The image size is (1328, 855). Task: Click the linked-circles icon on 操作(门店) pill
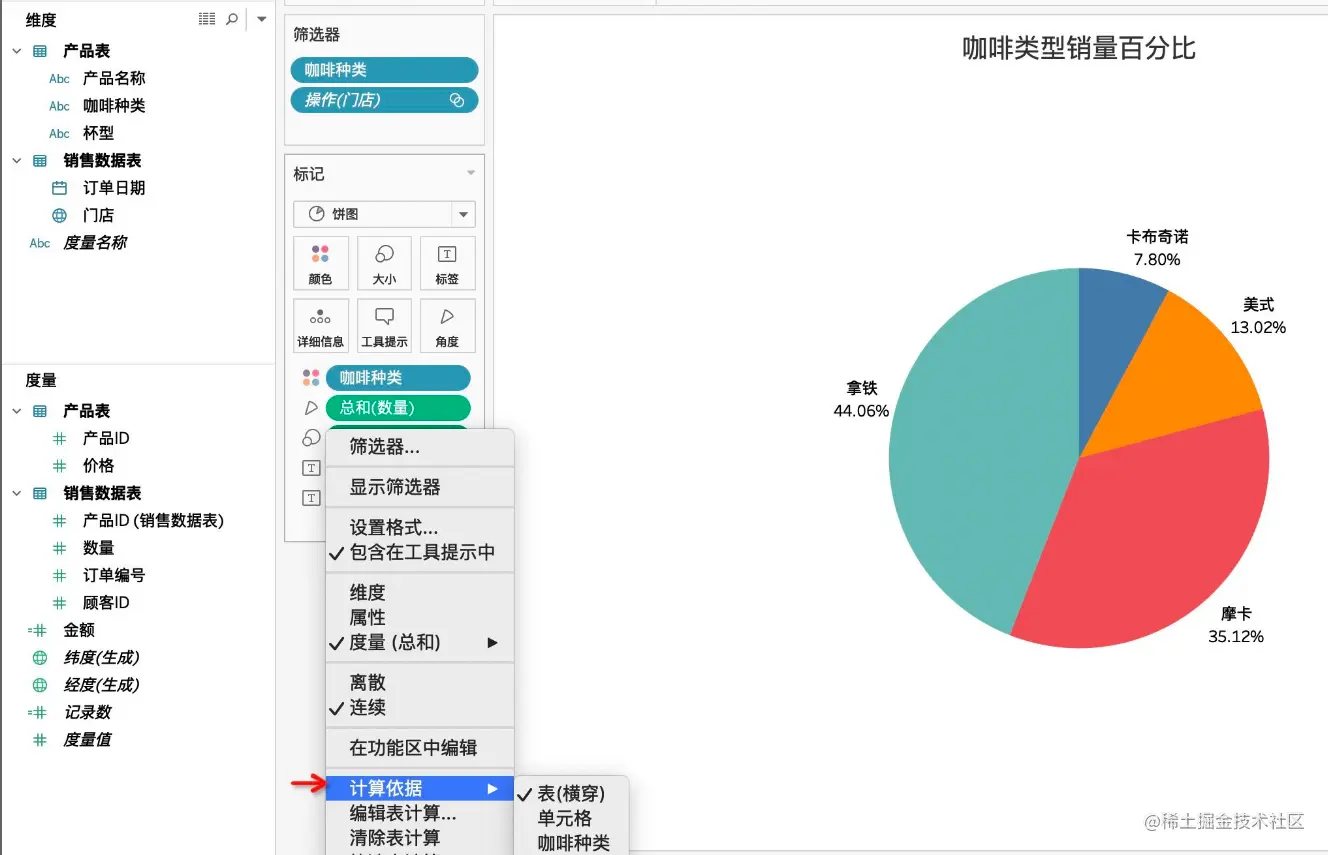(x=457, y=100)
